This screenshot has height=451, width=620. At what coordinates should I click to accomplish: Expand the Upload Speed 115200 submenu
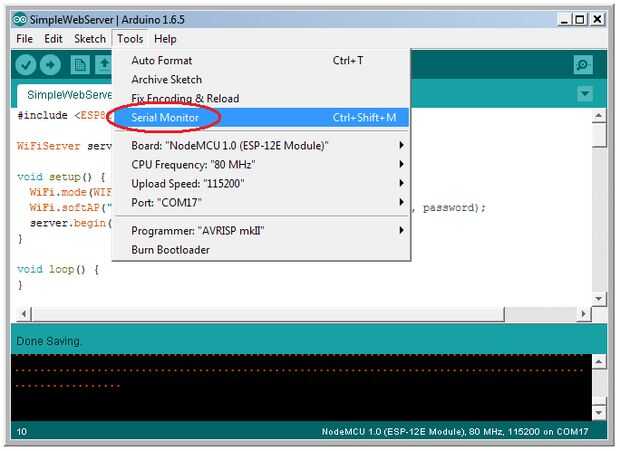click(x=261, y=183)
